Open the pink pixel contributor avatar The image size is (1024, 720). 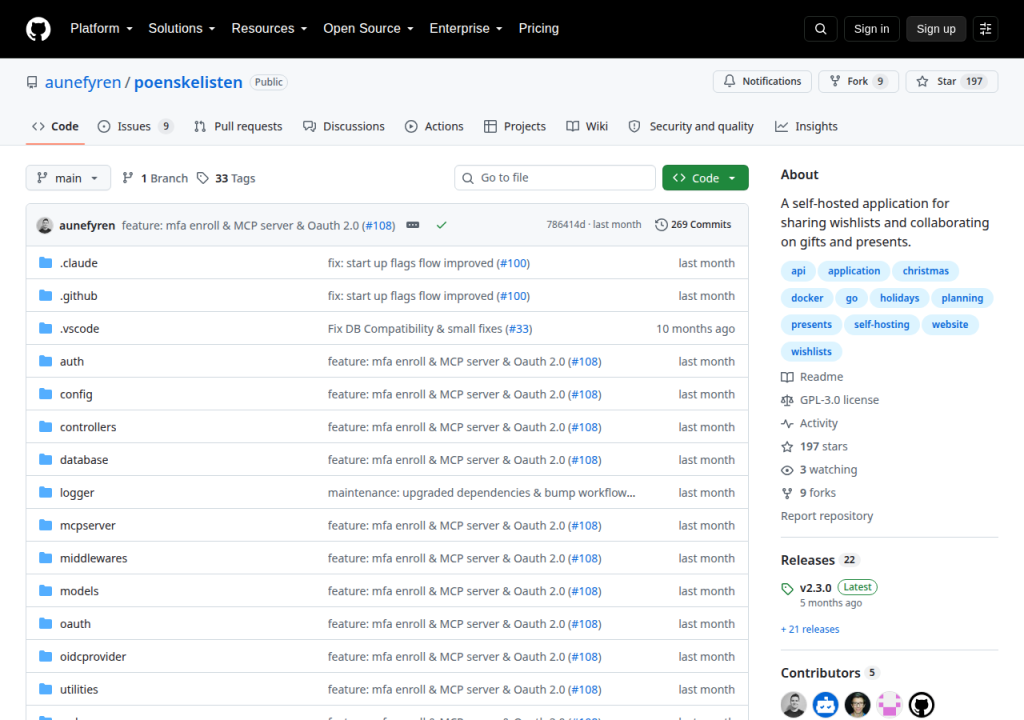click(889, 704)
